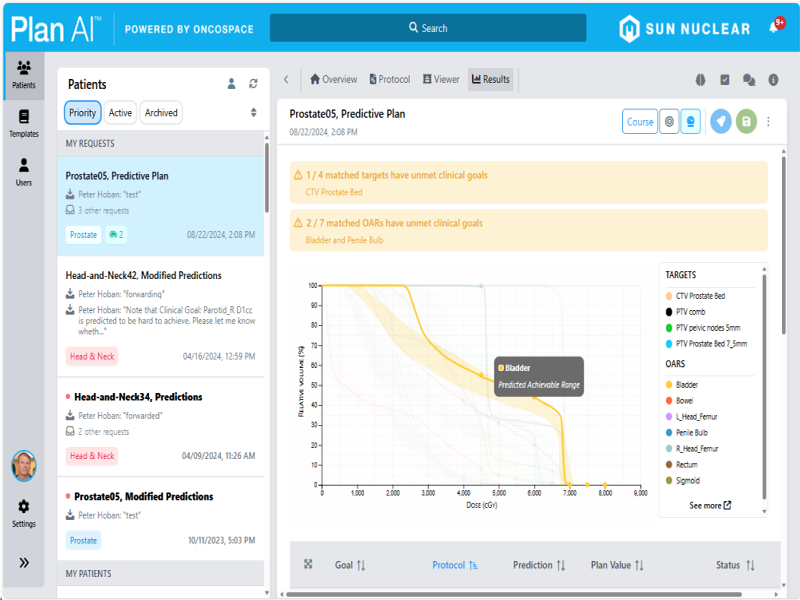Viewport: 800px width, 600px height.
Task: Click the user profile avatar photo
Action: coord(24,466)
